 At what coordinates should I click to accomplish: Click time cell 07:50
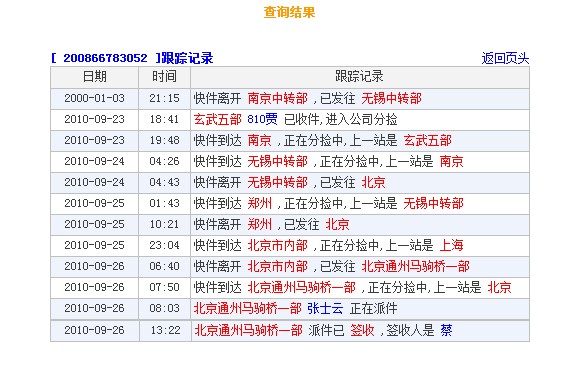pos(164,287)
